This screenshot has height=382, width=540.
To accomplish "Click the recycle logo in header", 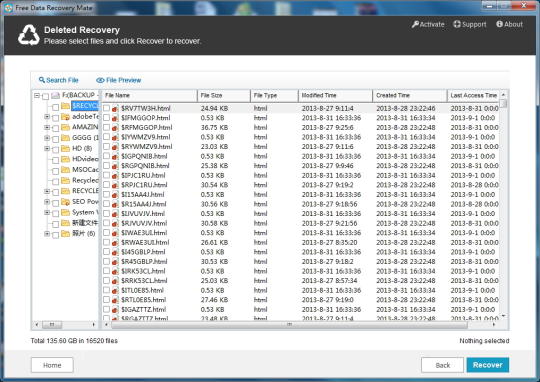I will coord(29,35).
